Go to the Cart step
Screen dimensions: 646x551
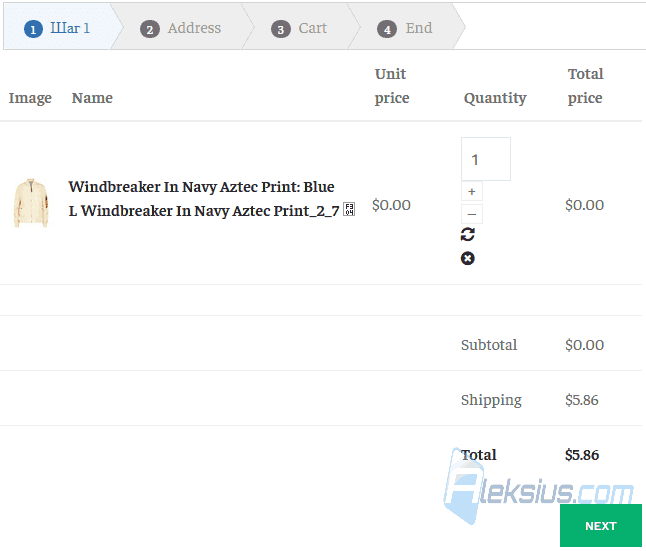tap(299, 28)
